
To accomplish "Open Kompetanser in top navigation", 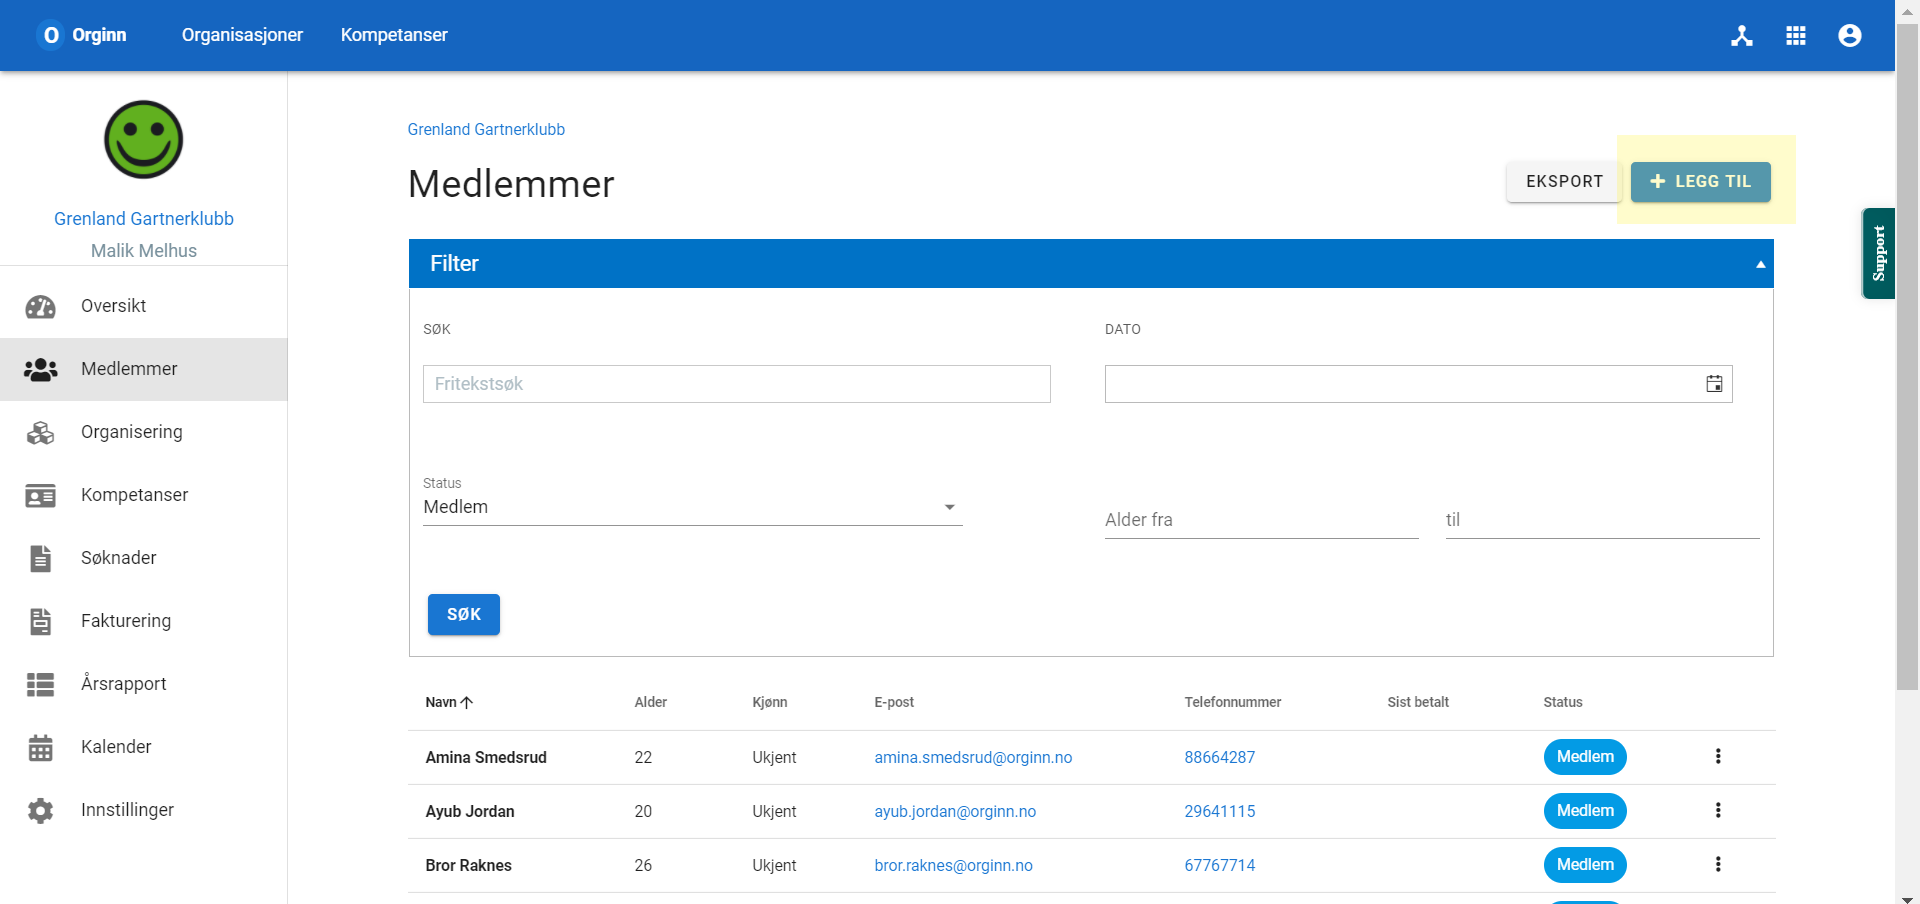I will 394,35.
